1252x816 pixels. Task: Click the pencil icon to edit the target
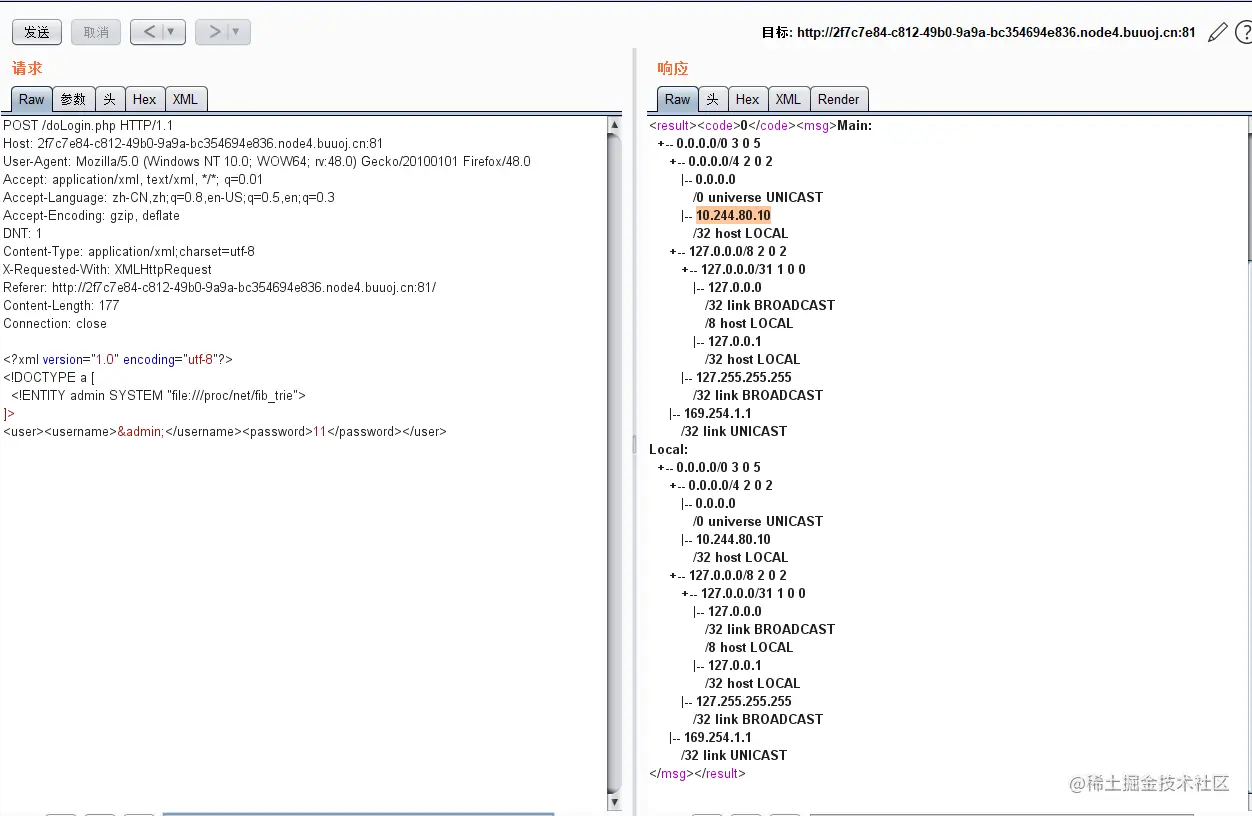coord(1217,32)
